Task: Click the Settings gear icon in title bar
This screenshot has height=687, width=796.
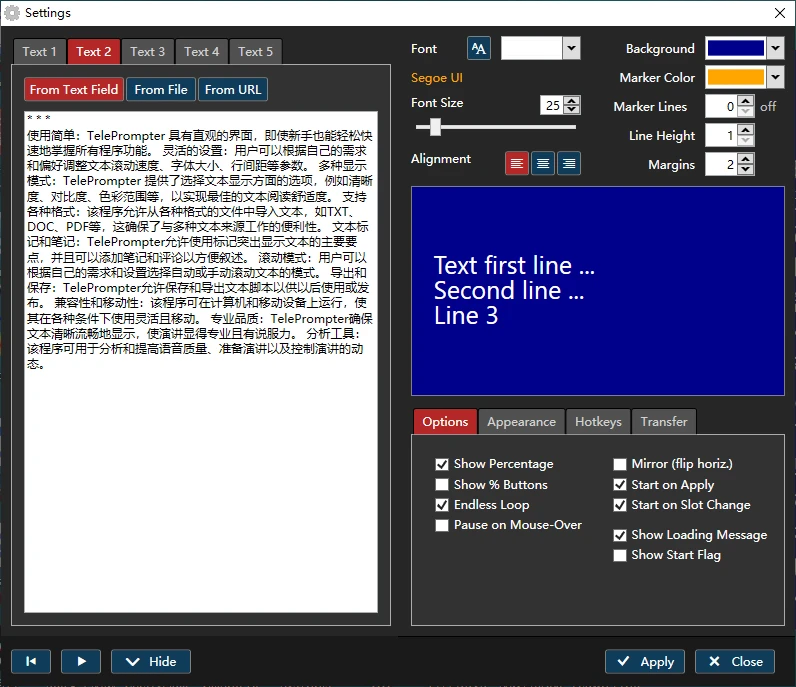Action: (12, 13)
